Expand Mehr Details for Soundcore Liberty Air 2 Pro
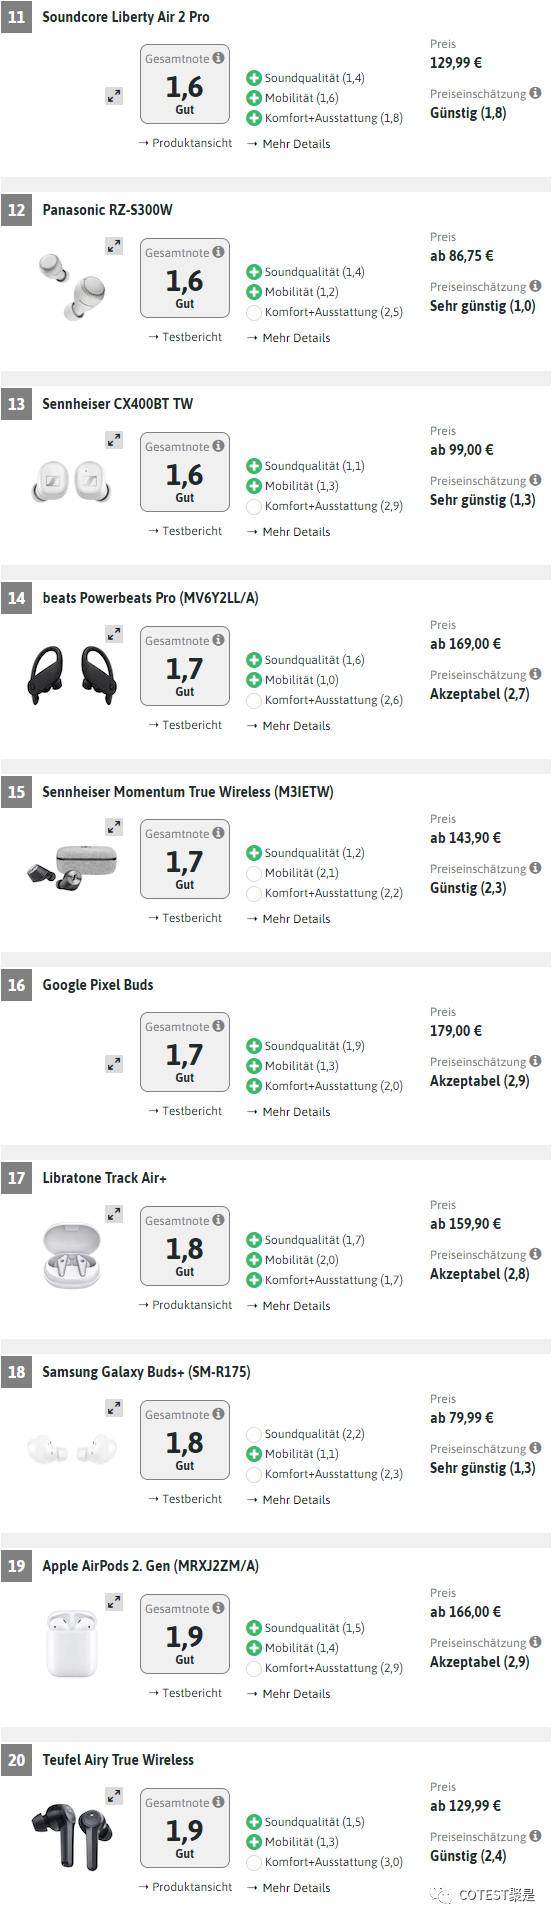Viewport: 552px width, 1920px height. tap(288, 144)
